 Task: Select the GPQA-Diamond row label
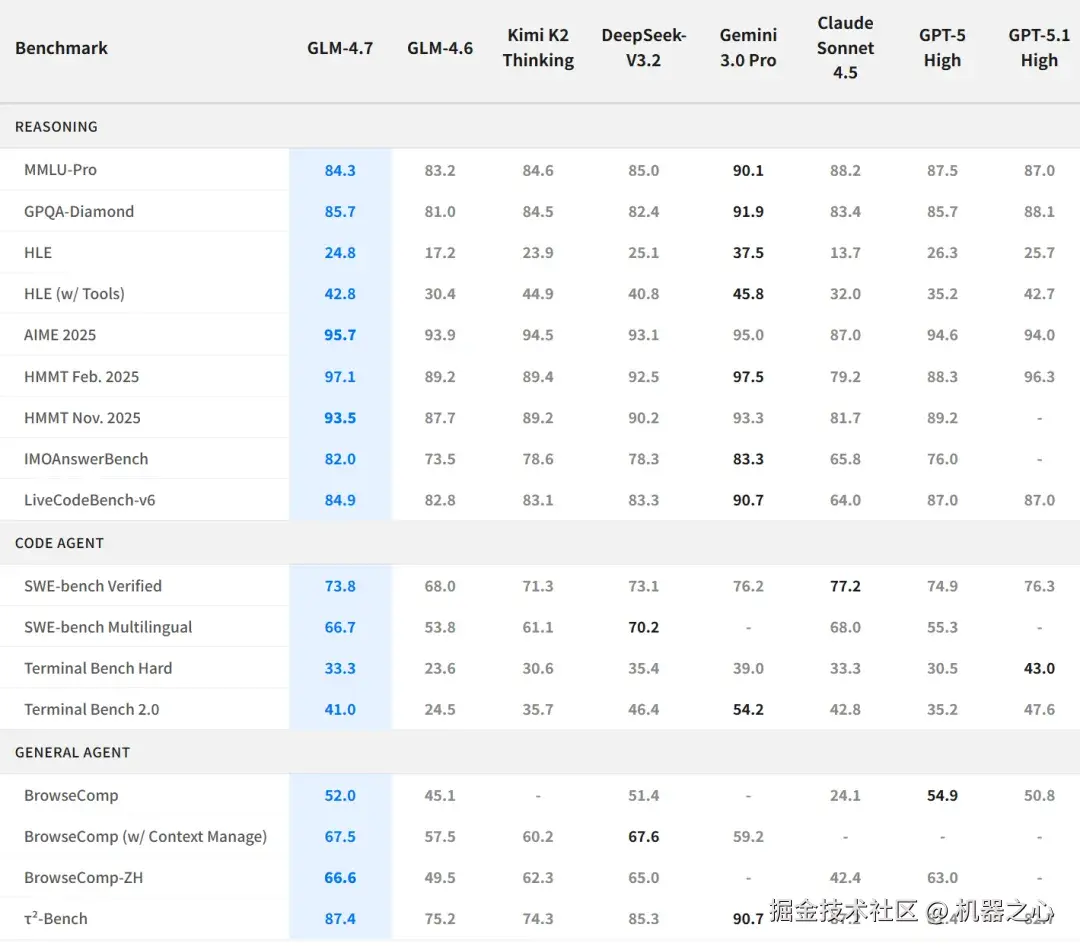(x=79, y=211)
